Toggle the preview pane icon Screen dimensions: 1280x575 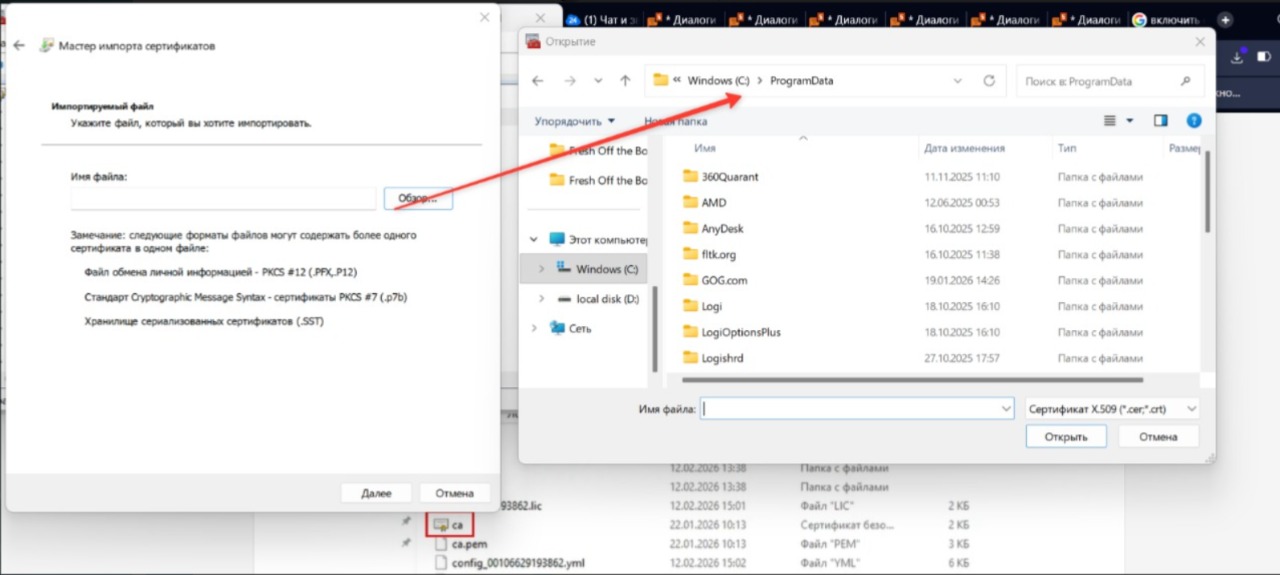point(1160,121)
